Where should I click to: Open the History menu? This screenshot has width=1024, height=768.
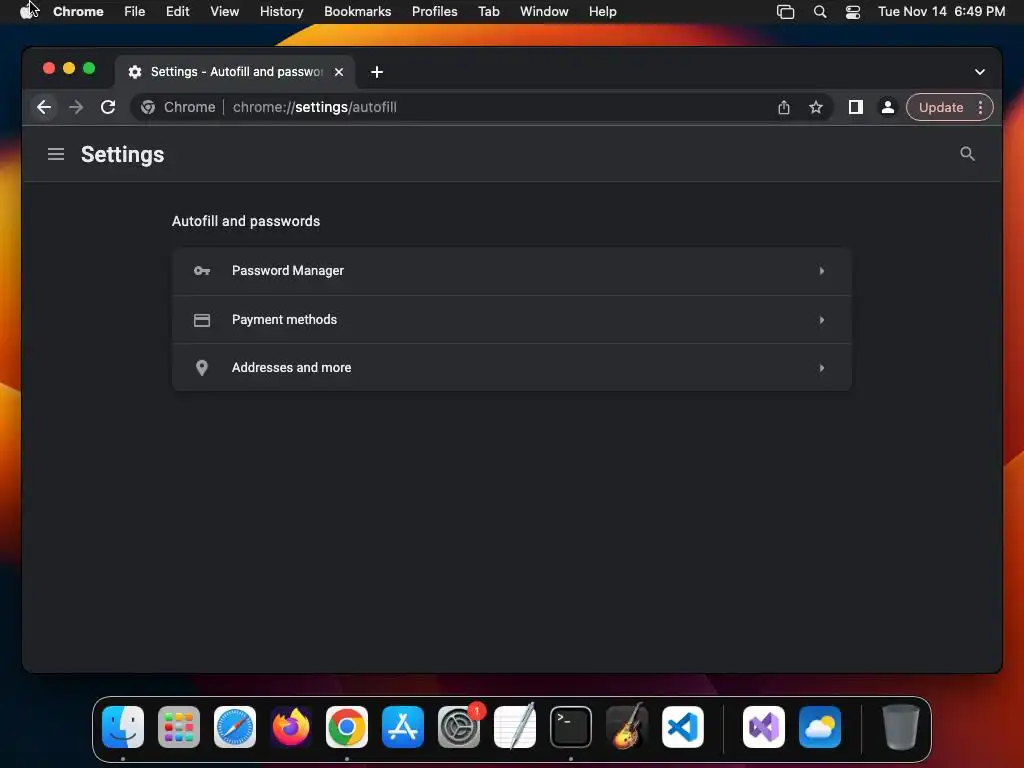[x=281, y=12]
